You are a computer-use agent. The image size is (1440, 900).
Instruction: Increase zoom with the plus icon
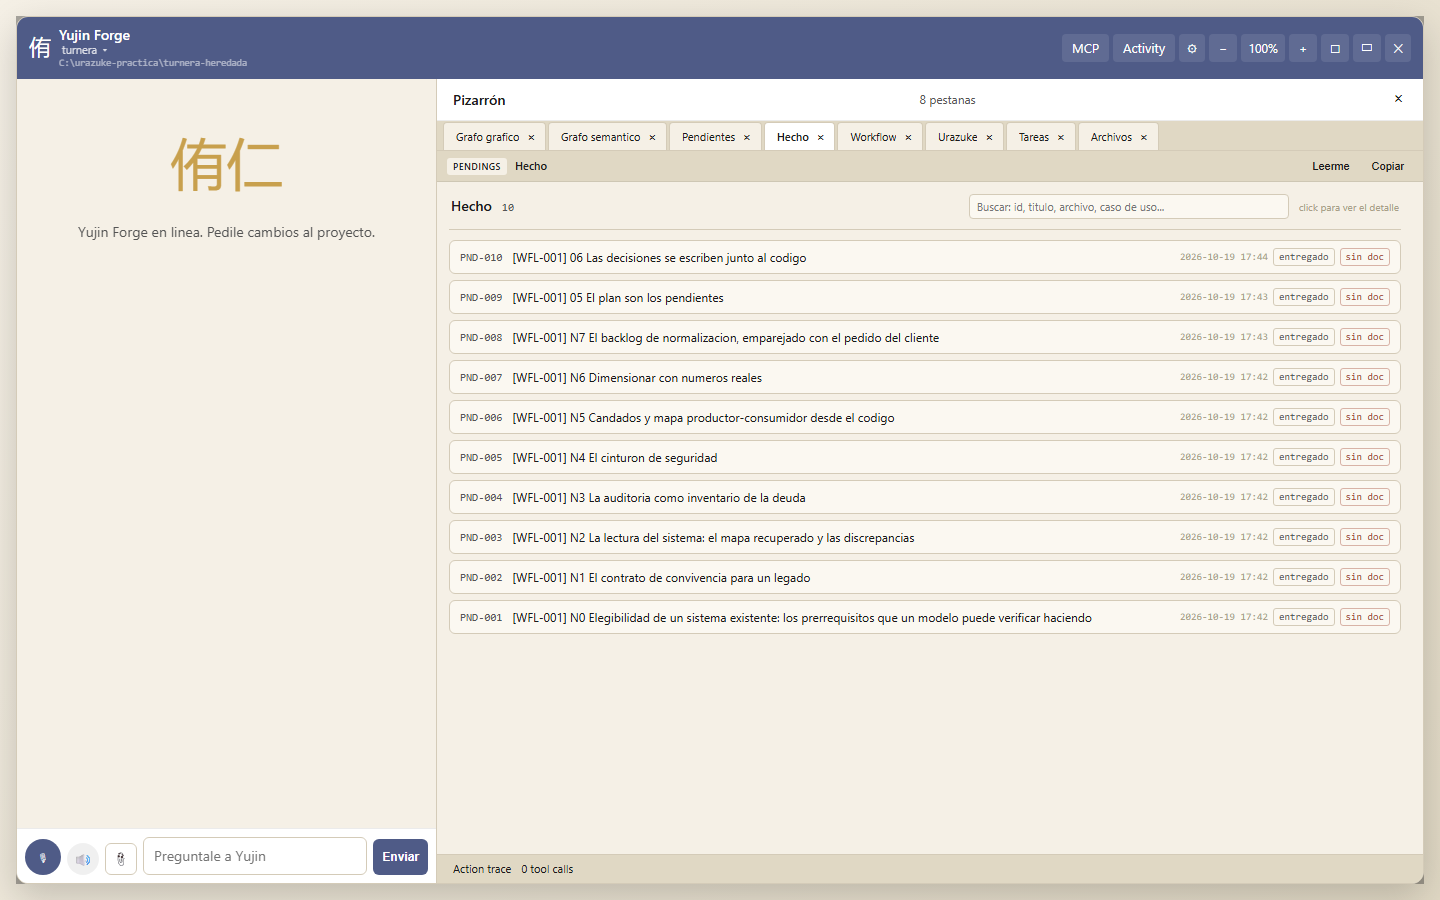coord(1303,48)
